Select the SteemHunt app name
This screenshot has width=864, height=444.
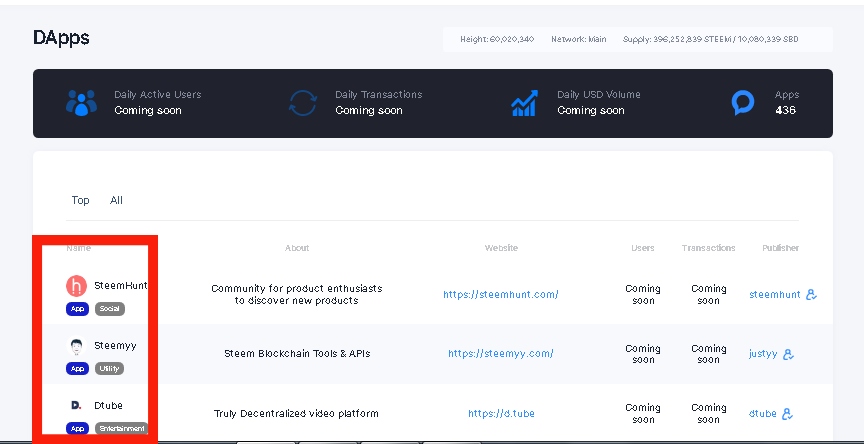pos(121,286)
